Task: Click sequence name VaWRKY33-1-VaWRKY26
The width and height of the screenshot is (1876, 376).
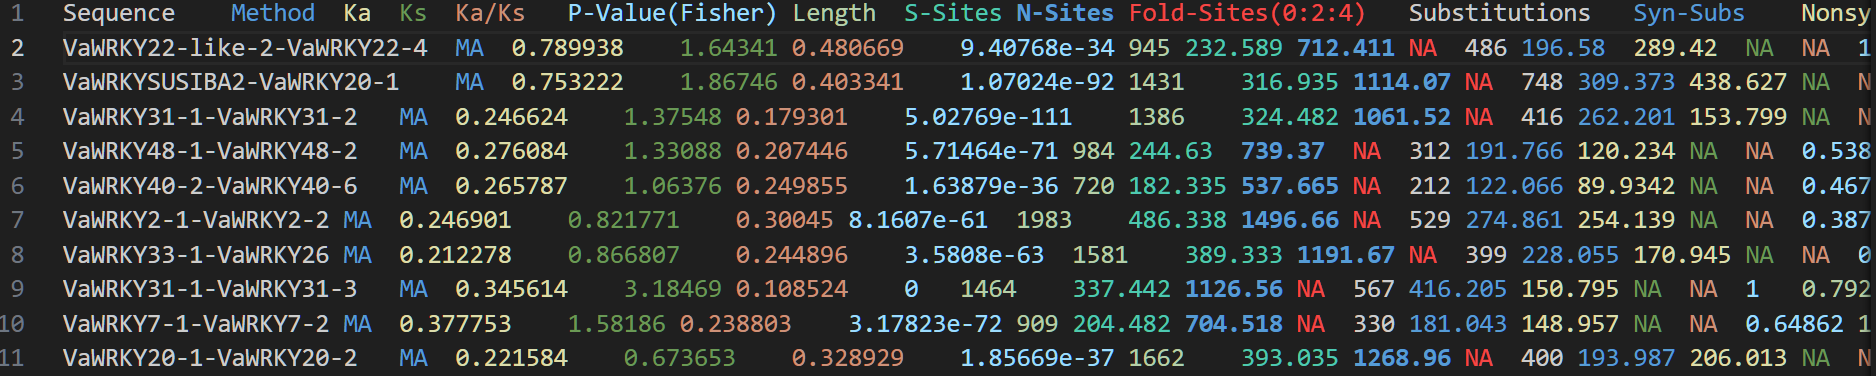Action: 196,255
